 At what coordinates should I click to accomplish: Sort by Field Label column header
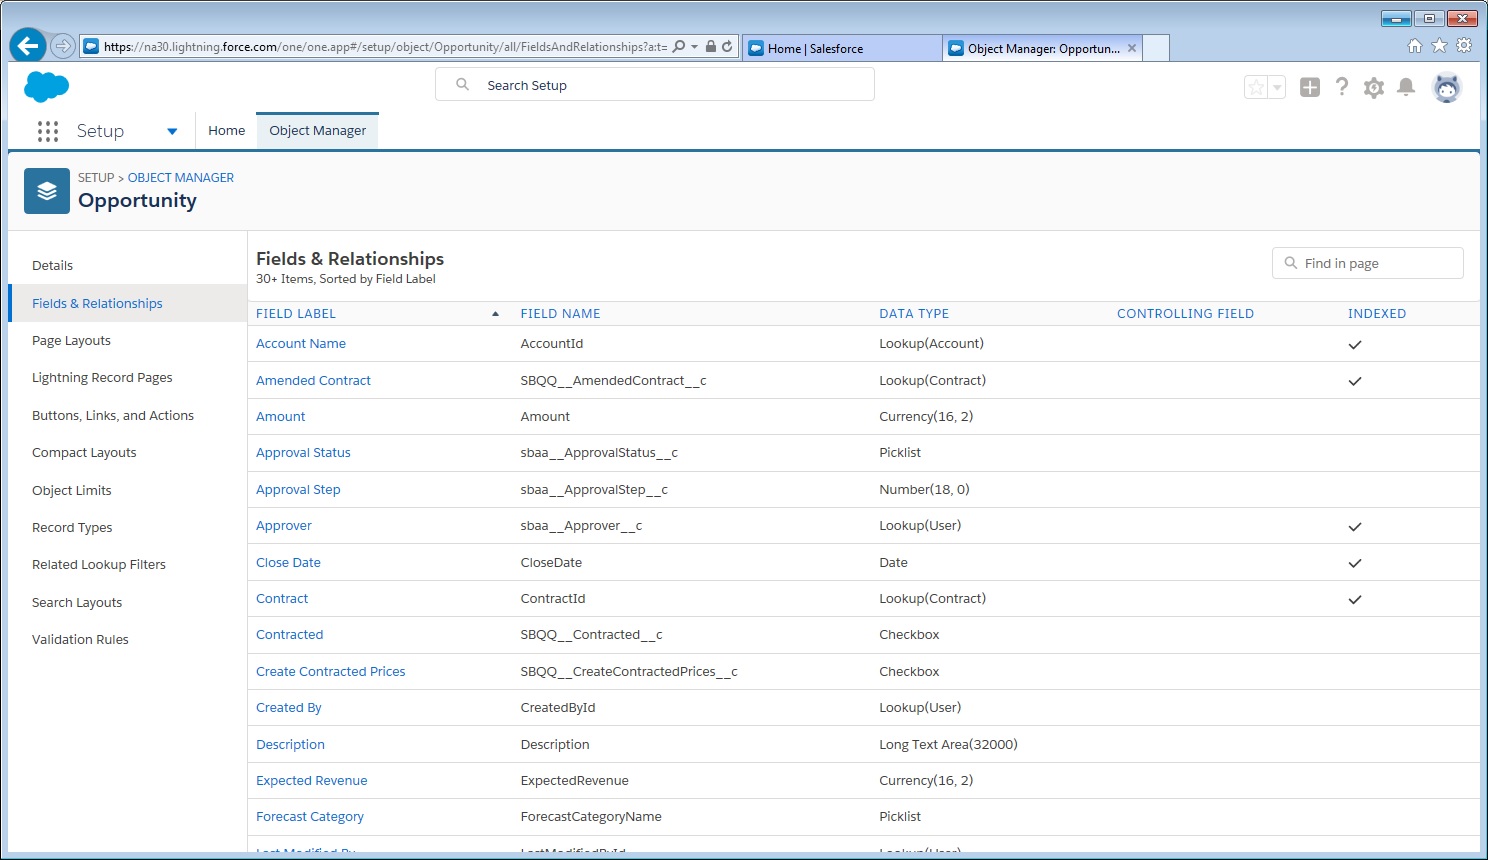coord(296,314)
